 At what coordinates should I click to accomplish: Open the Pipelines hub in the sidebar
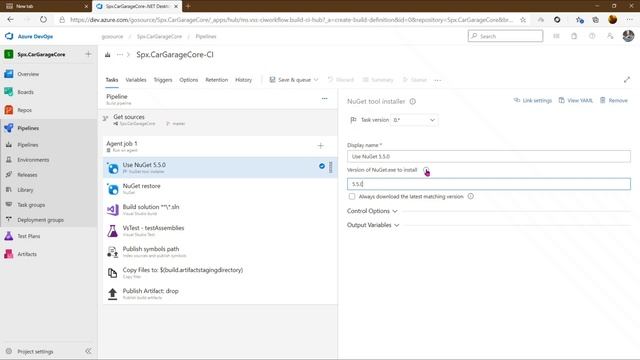coord(28,128)
